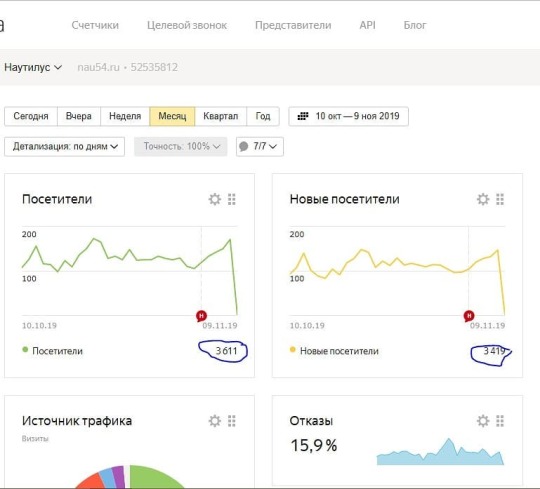Click yellow Новые посетители legend dot
The height and width of the screenshot is (489, 540).
[x=293, y=350]
